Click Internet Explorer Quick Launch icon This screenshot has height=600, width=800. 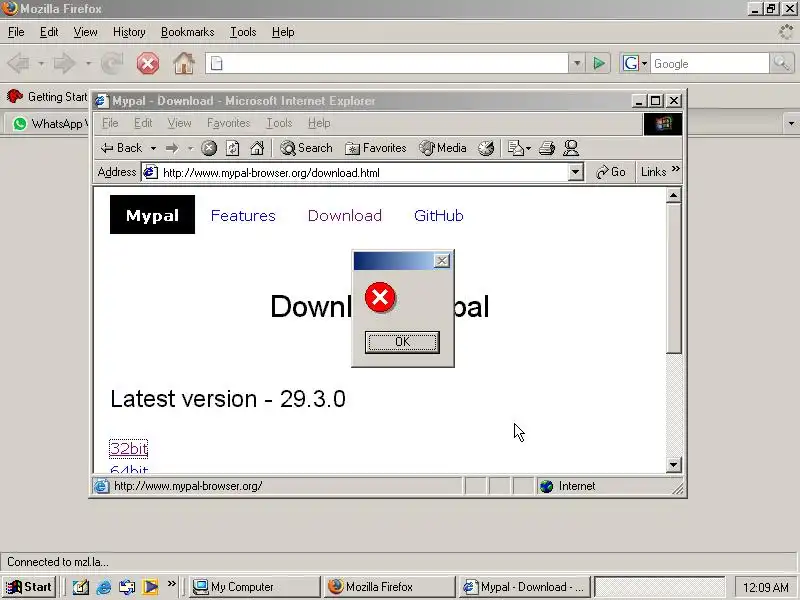coord(104,587)
